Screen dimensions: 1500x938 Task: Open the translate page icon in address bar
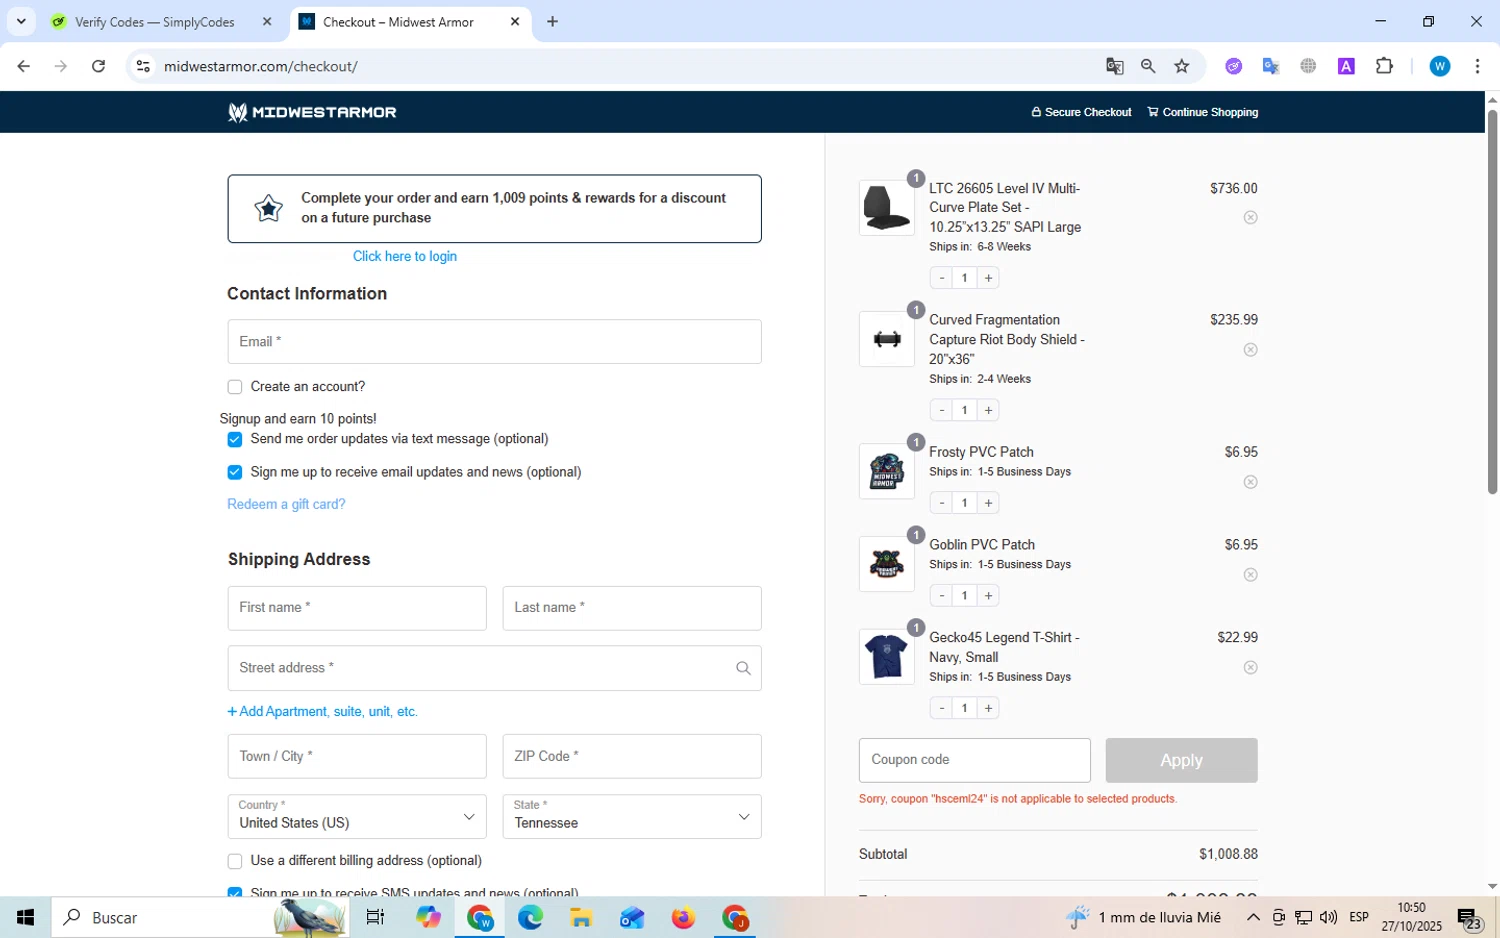(1114, 66)
